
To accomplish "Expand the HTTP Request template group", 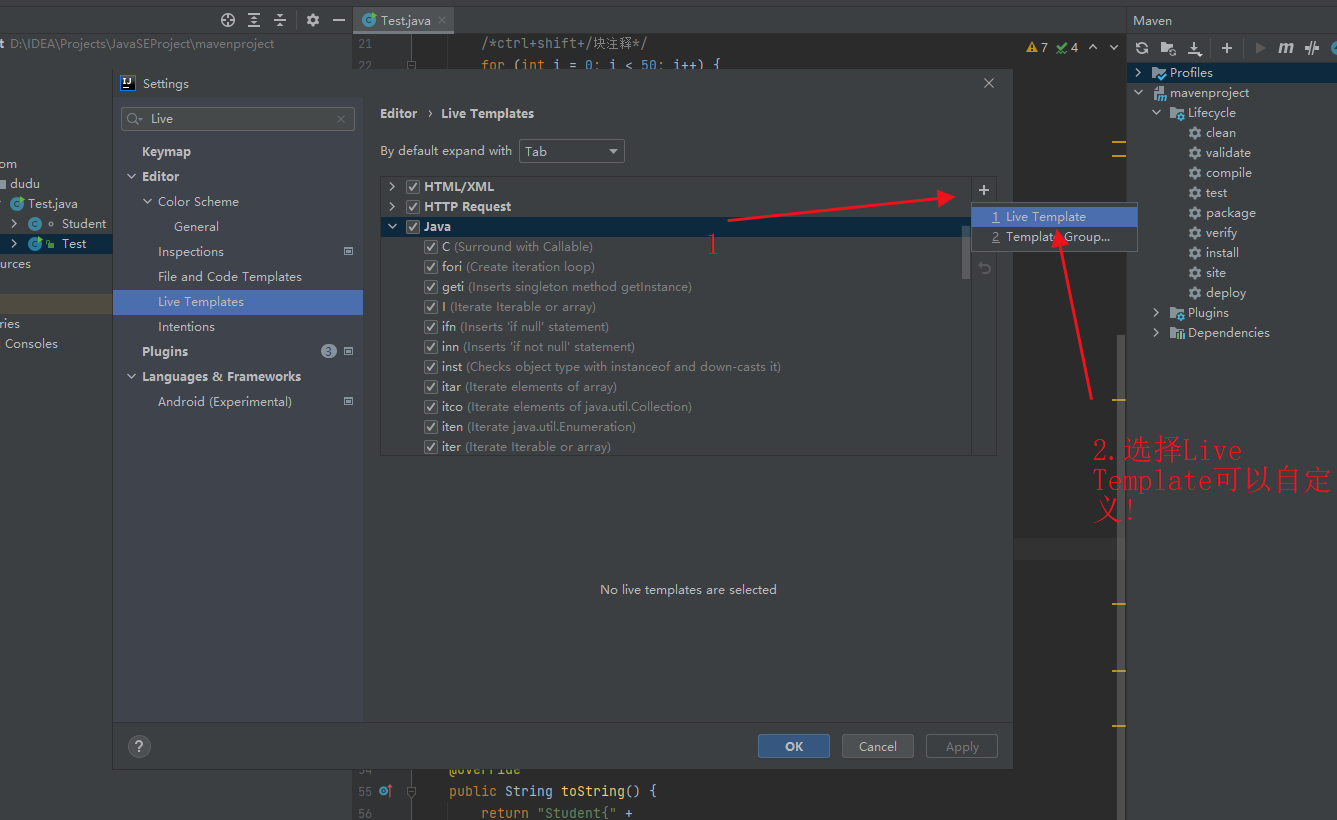I will coord(392,207).
